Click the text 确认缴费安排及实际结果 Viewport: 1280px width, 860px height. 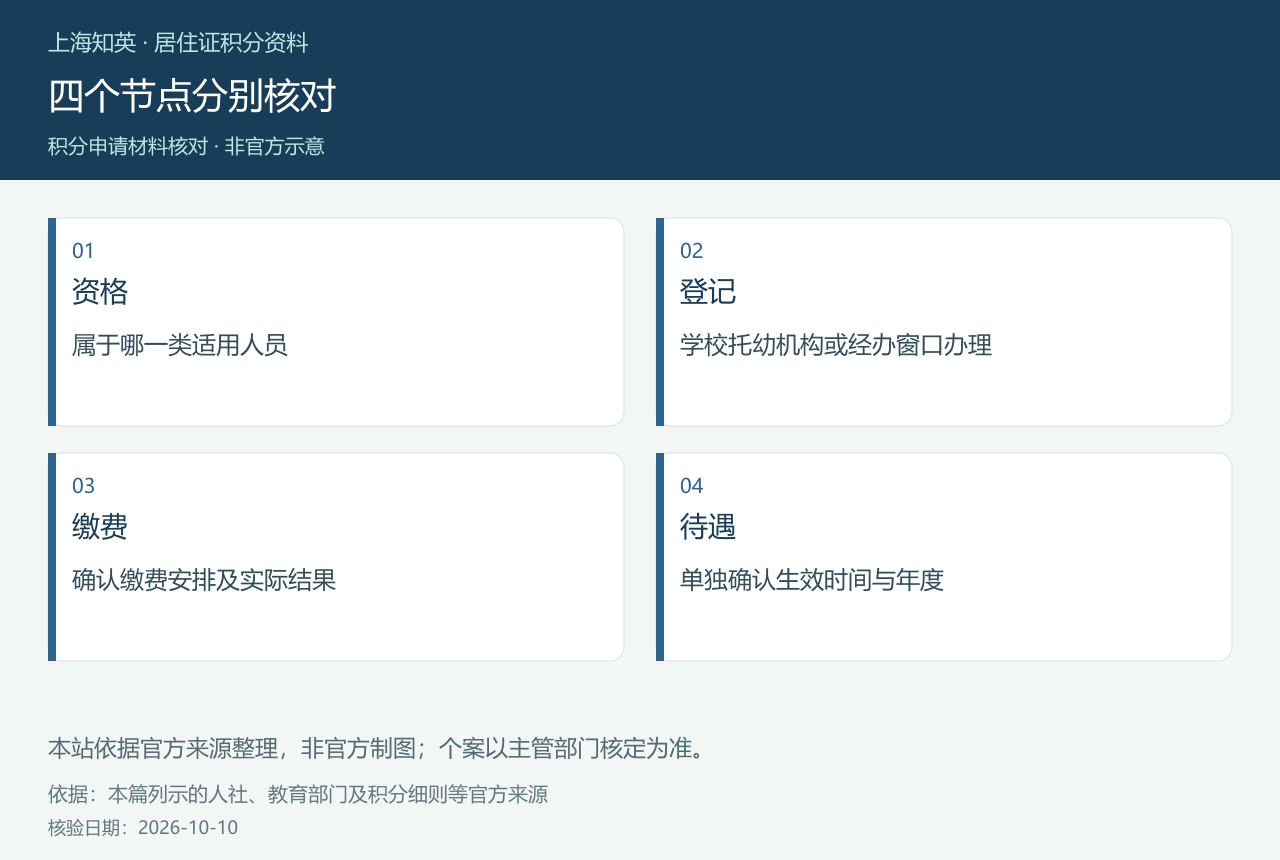pos(204,581)
